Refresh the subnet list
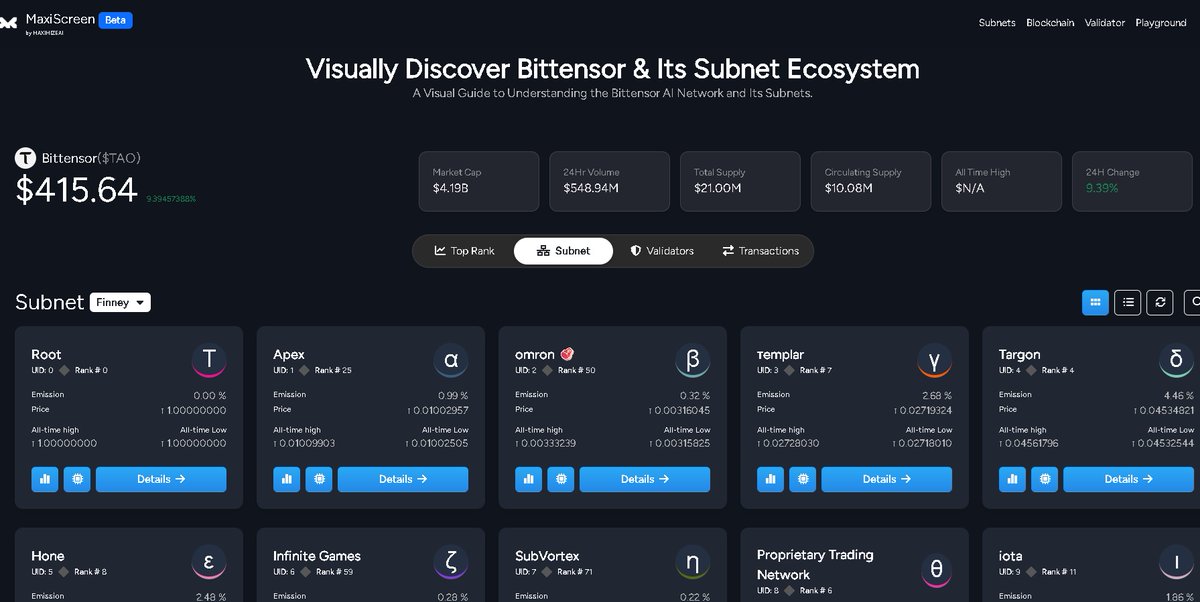1200x602 pixels. point(1161,302)
